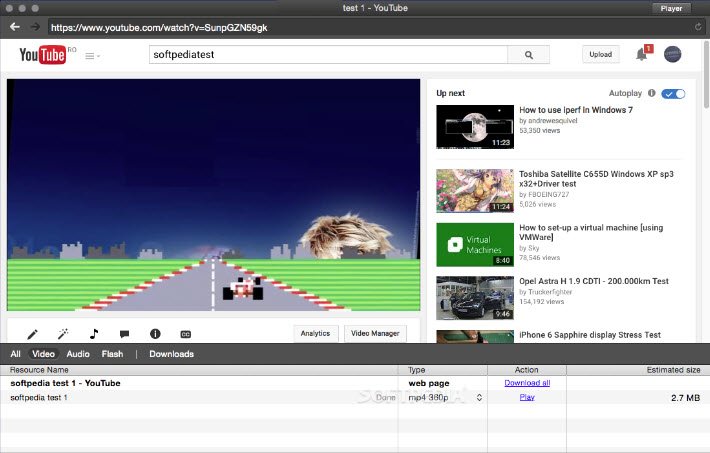Open iPhone 6 Sapphire display Stress Test
Screen dimensions: 710x453
(590, 335)
